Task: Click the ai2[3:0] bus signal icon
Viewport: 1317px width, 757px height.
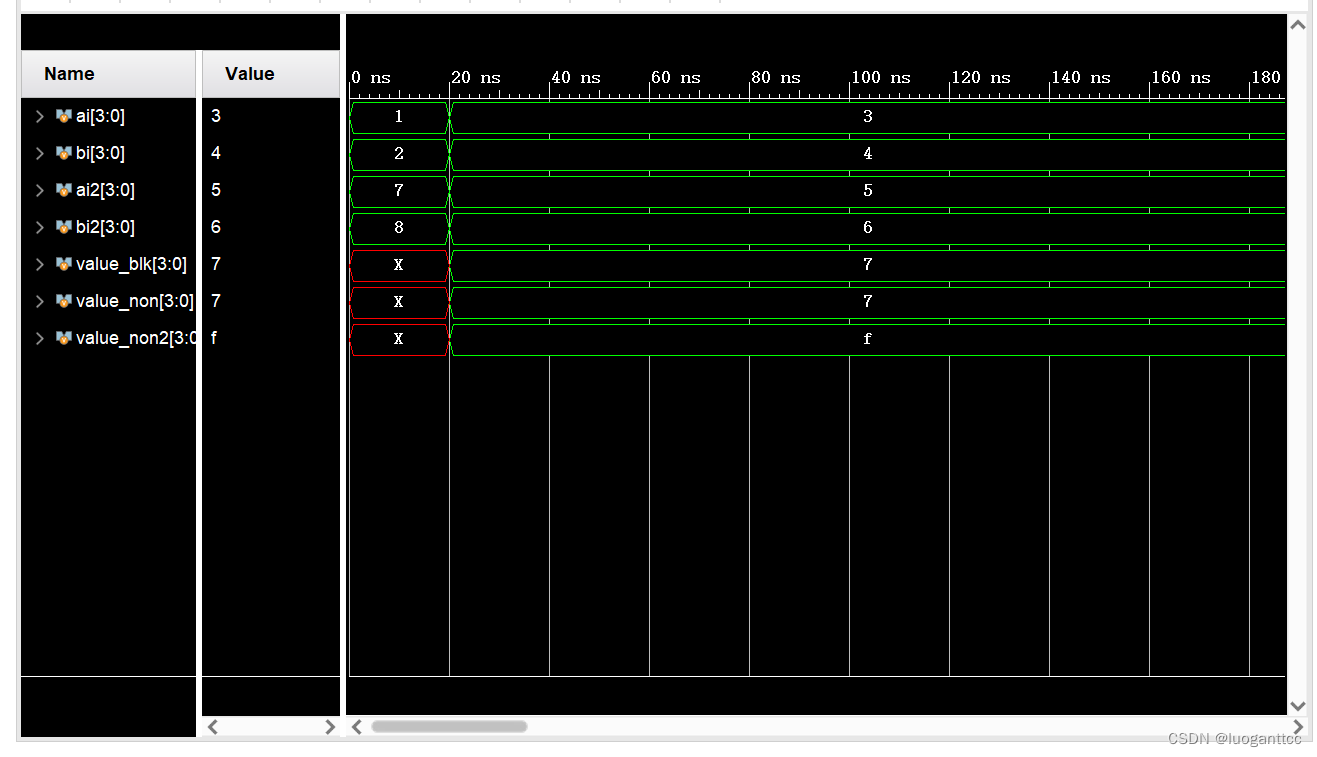Action: point(63,190)
